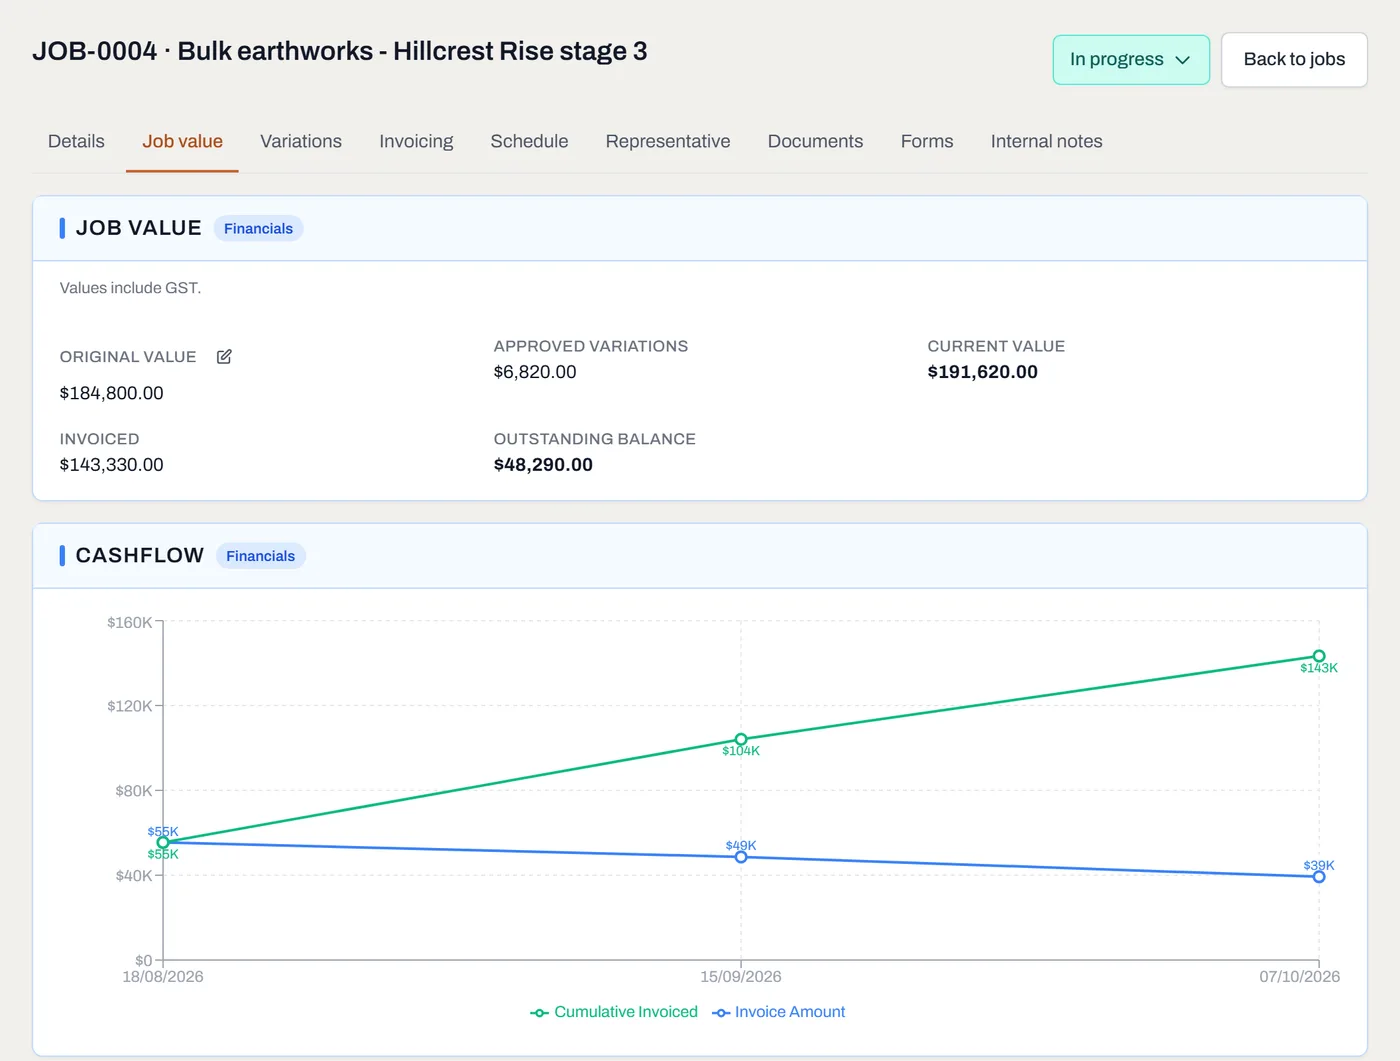
Task: Open the In progress status dropdown
Action: point(1131,60)
